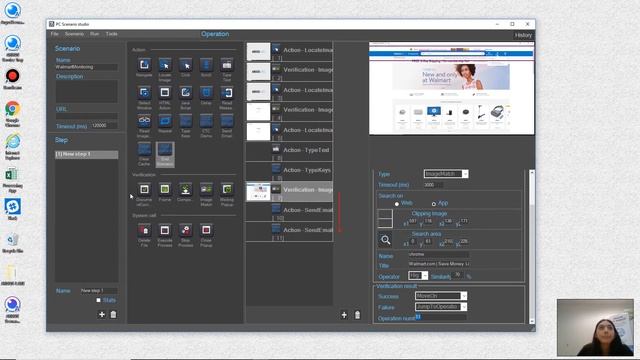Select the Click action icon
Screen dimensions: 640x360
pos(186,64)
